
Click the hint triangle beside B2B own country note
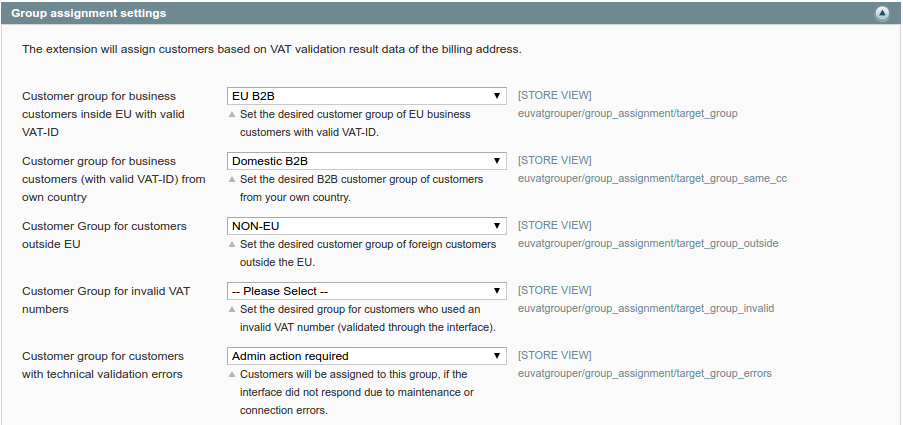pos(232,180)
